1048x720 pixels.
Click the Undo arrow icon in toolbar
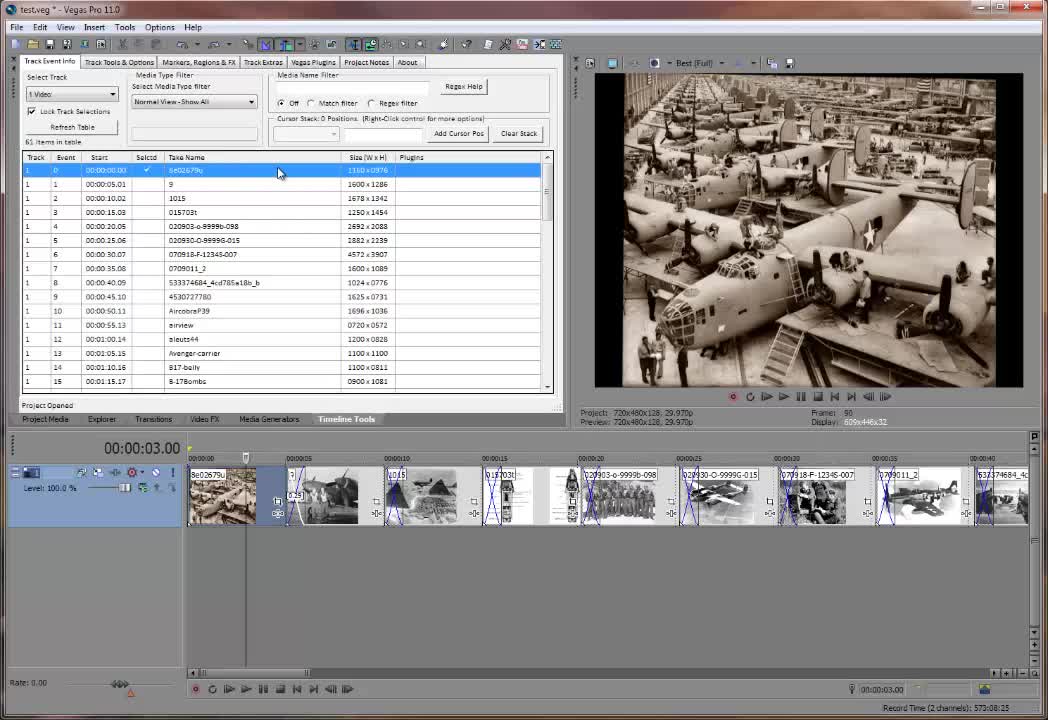(181, 44)
